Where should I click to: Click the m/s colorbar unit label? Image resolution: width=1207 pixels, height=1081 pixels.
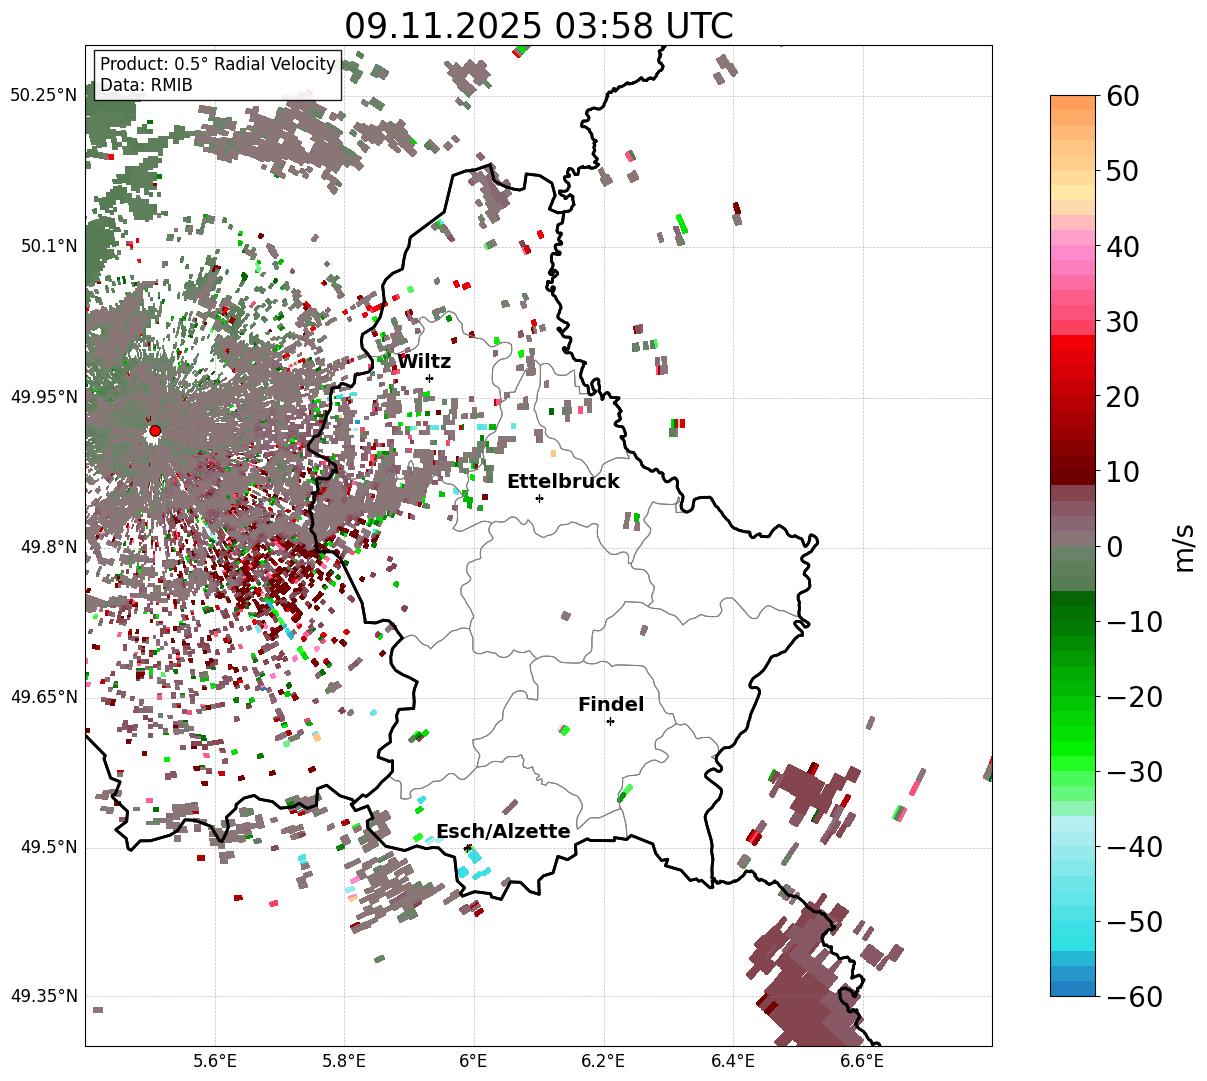pyautogui.click(x=1184, y=547)
